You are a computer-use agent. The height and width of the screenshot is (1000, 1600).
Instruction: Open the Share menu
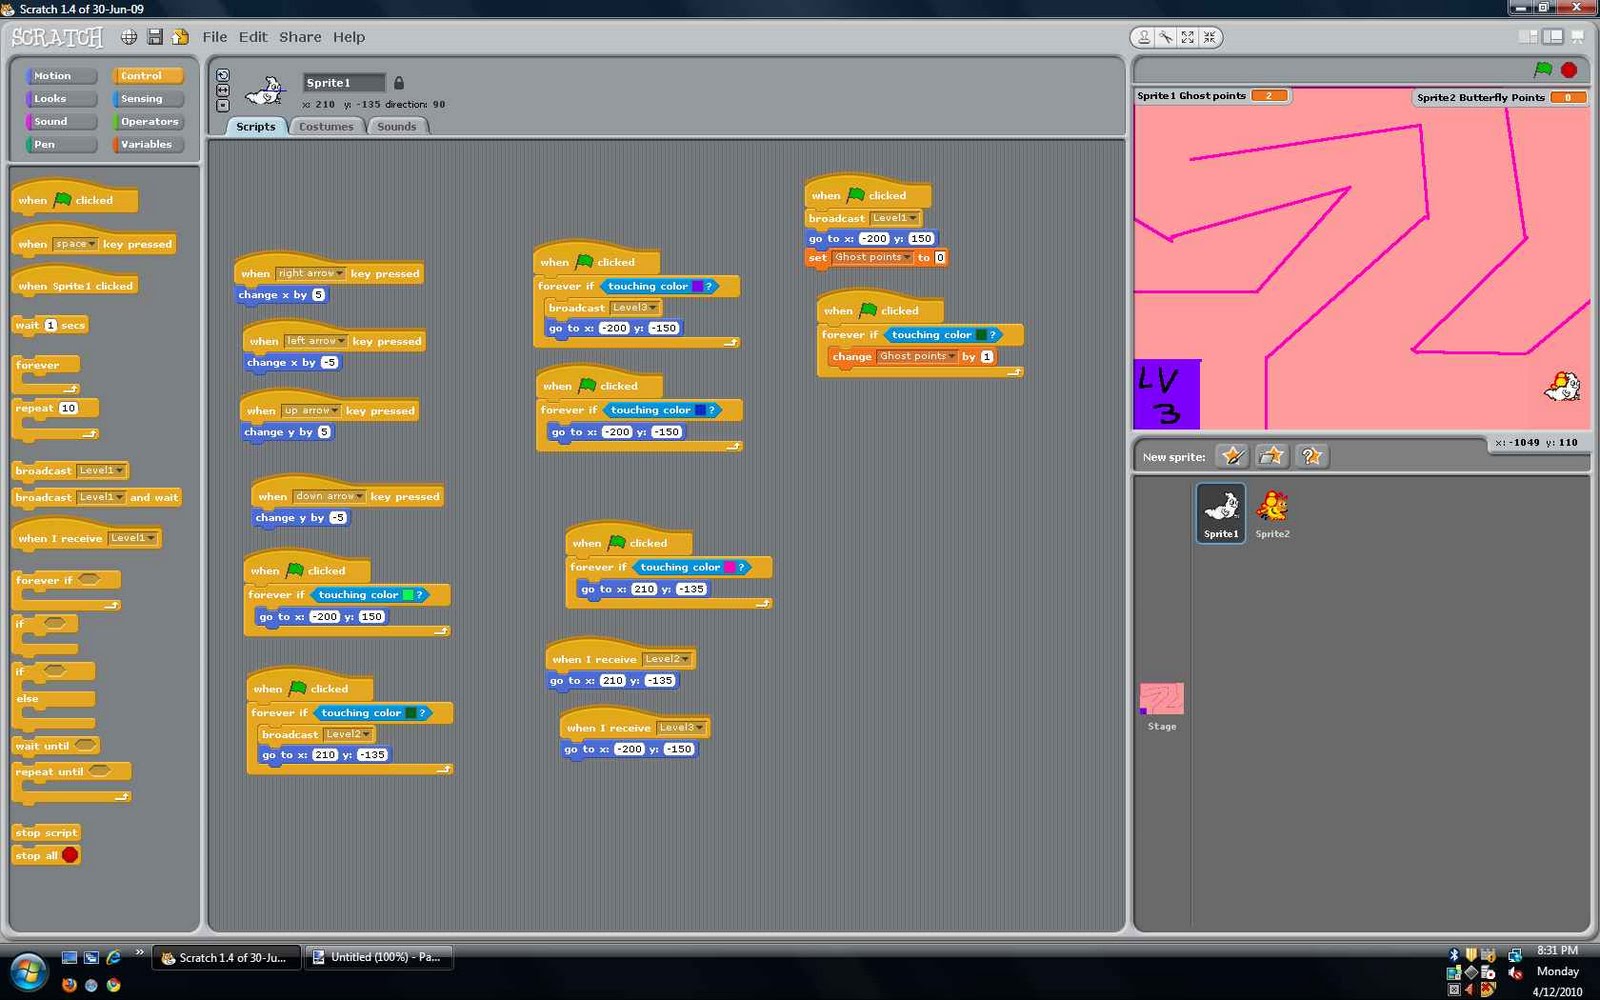click(300, 37)
